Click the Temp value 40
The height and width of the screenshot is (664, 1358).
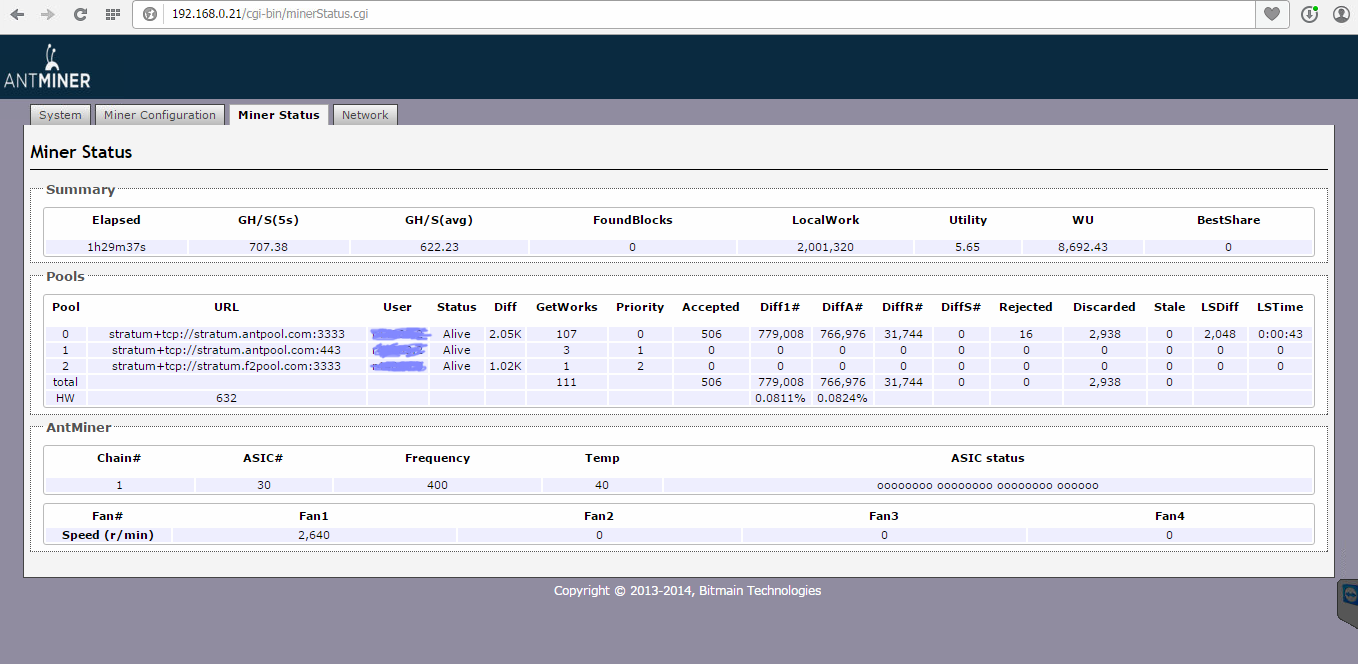(x=601, y=485)
